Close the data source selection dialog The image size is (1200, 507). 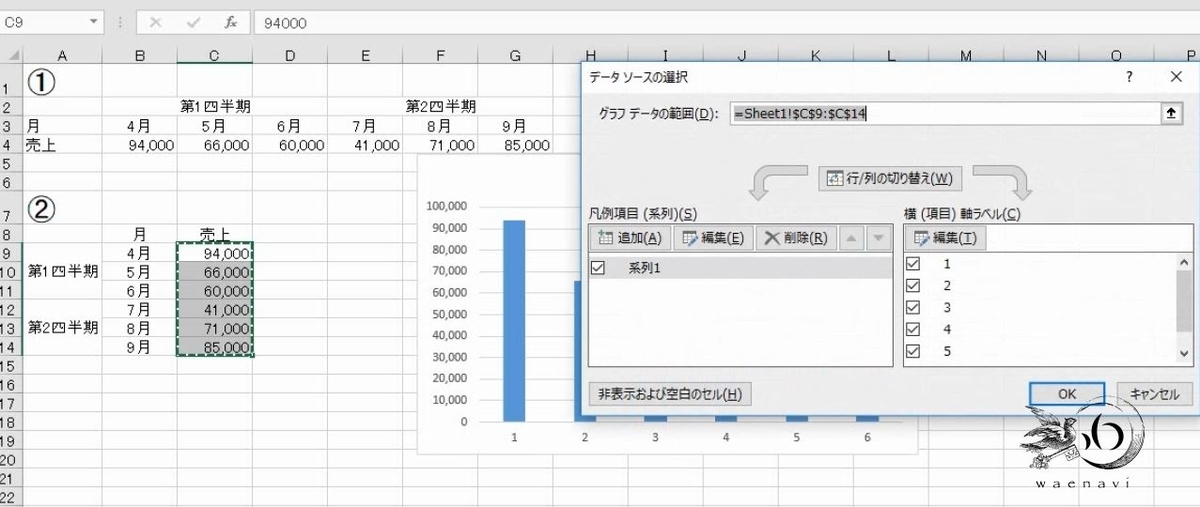(x=1175, y=76)
